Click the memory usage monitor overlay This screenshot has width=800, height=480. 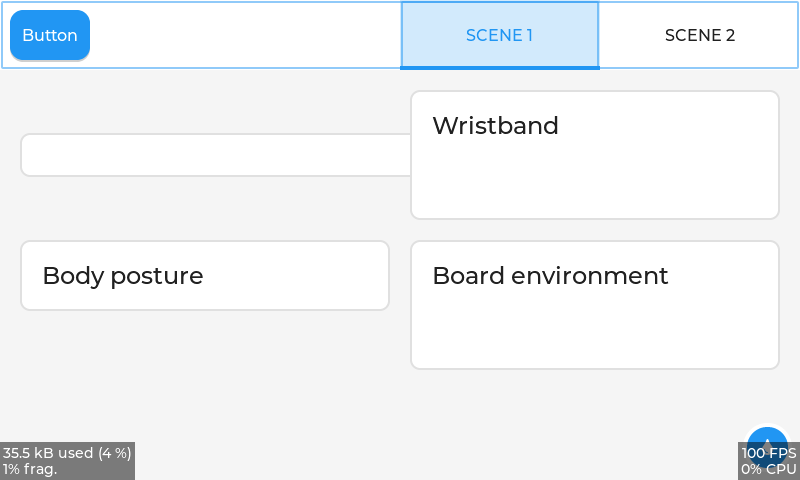pos(67,461)
